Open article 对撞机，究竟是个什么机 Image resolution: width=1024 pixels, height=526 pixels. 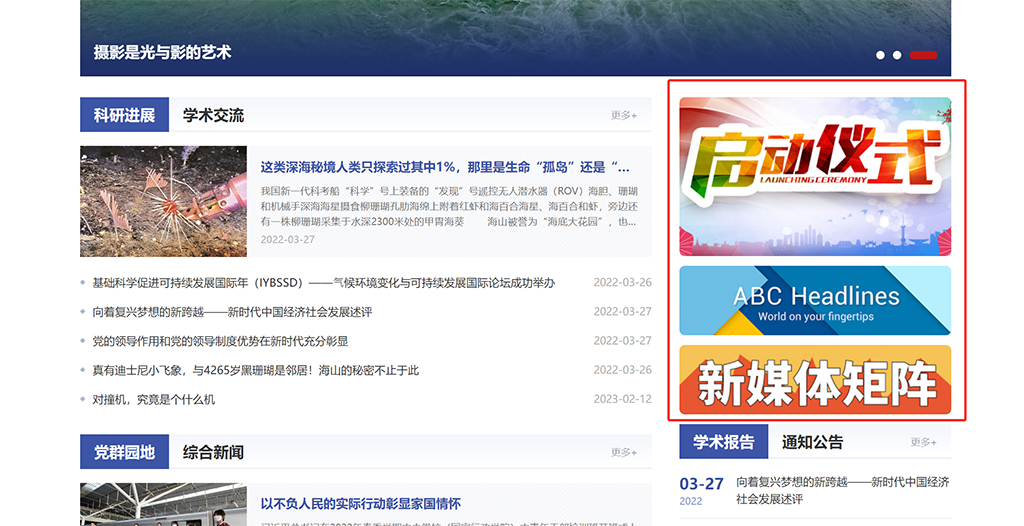click(153, 399)
